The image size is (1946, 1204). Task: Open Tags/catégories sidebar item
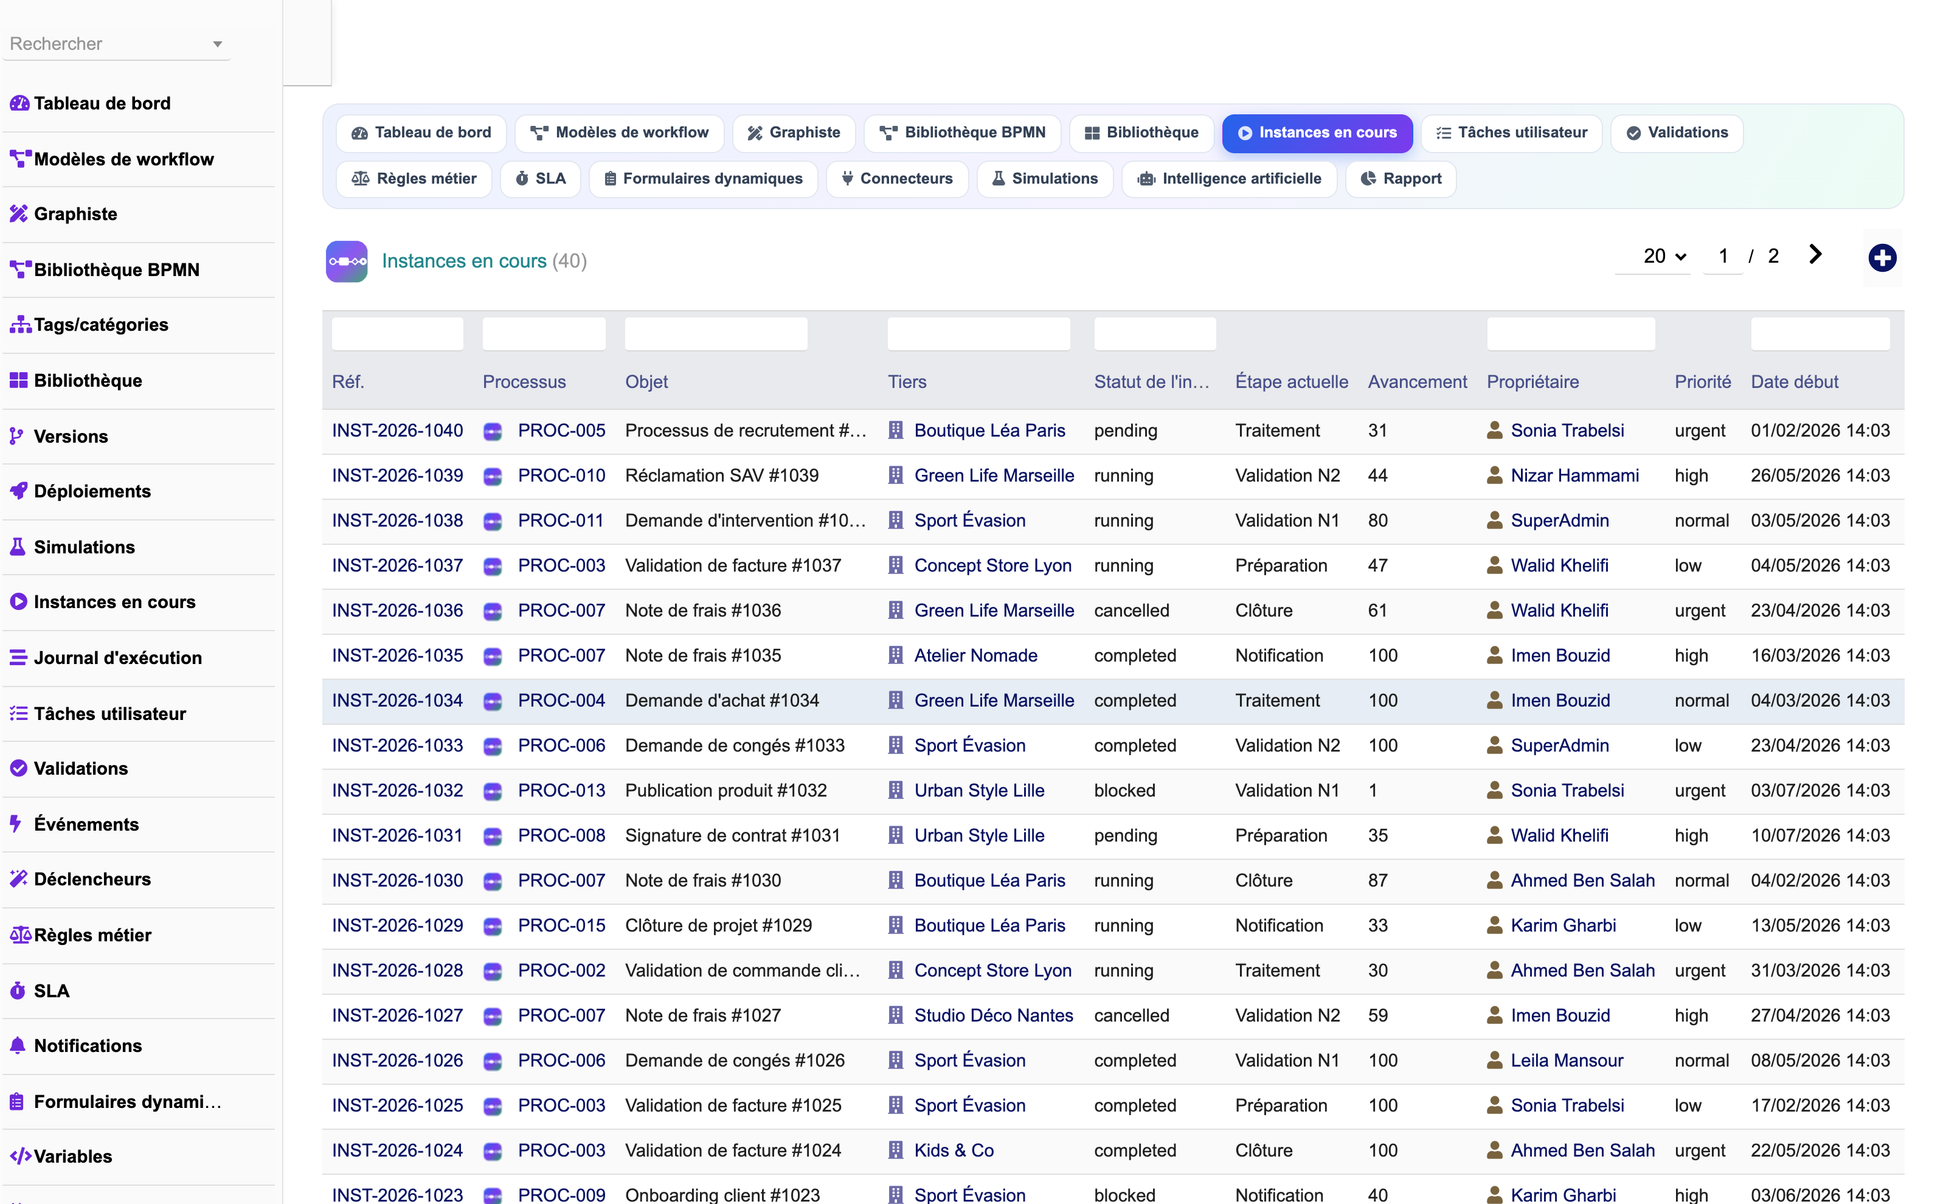click(89, 325)
